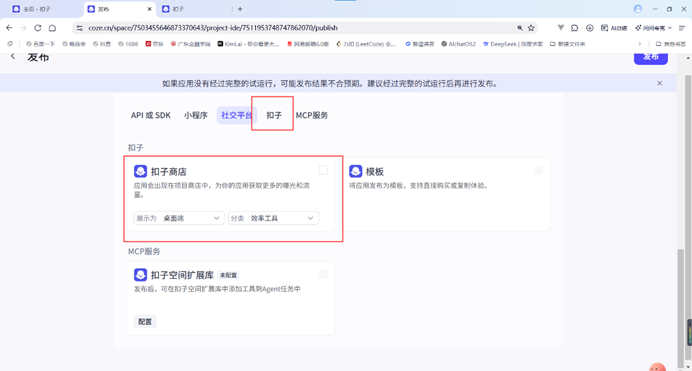Viewport: 692px width, 371px height.
Task: Open the 1688 bookmark
Action: (128, 44)
